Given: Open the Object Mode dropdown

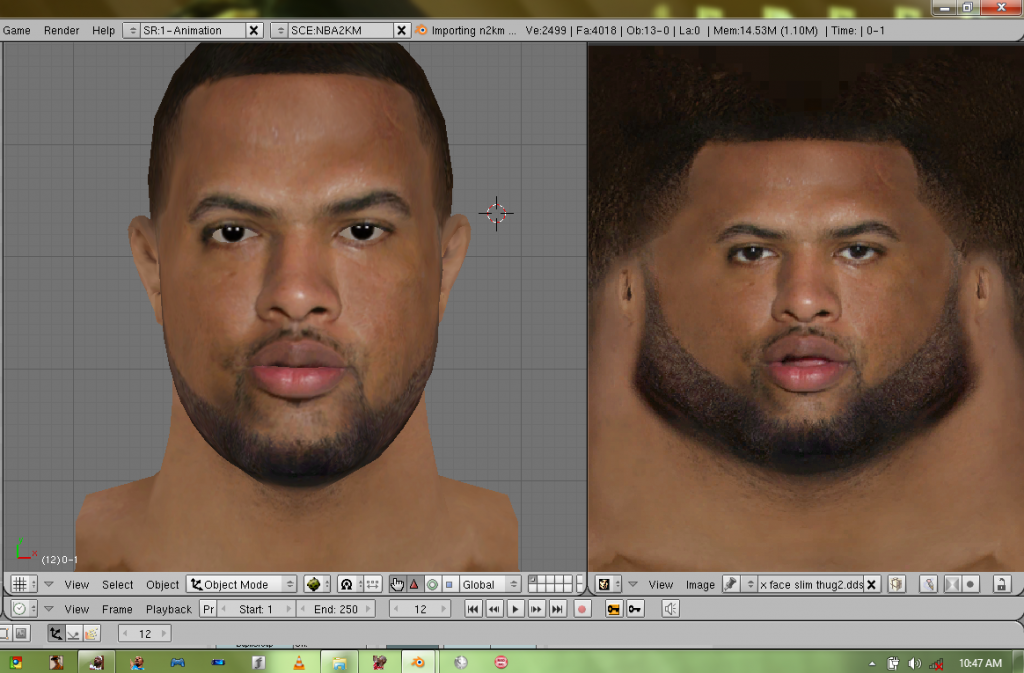Looking at the screenshot, I should (x=242, y=584).
